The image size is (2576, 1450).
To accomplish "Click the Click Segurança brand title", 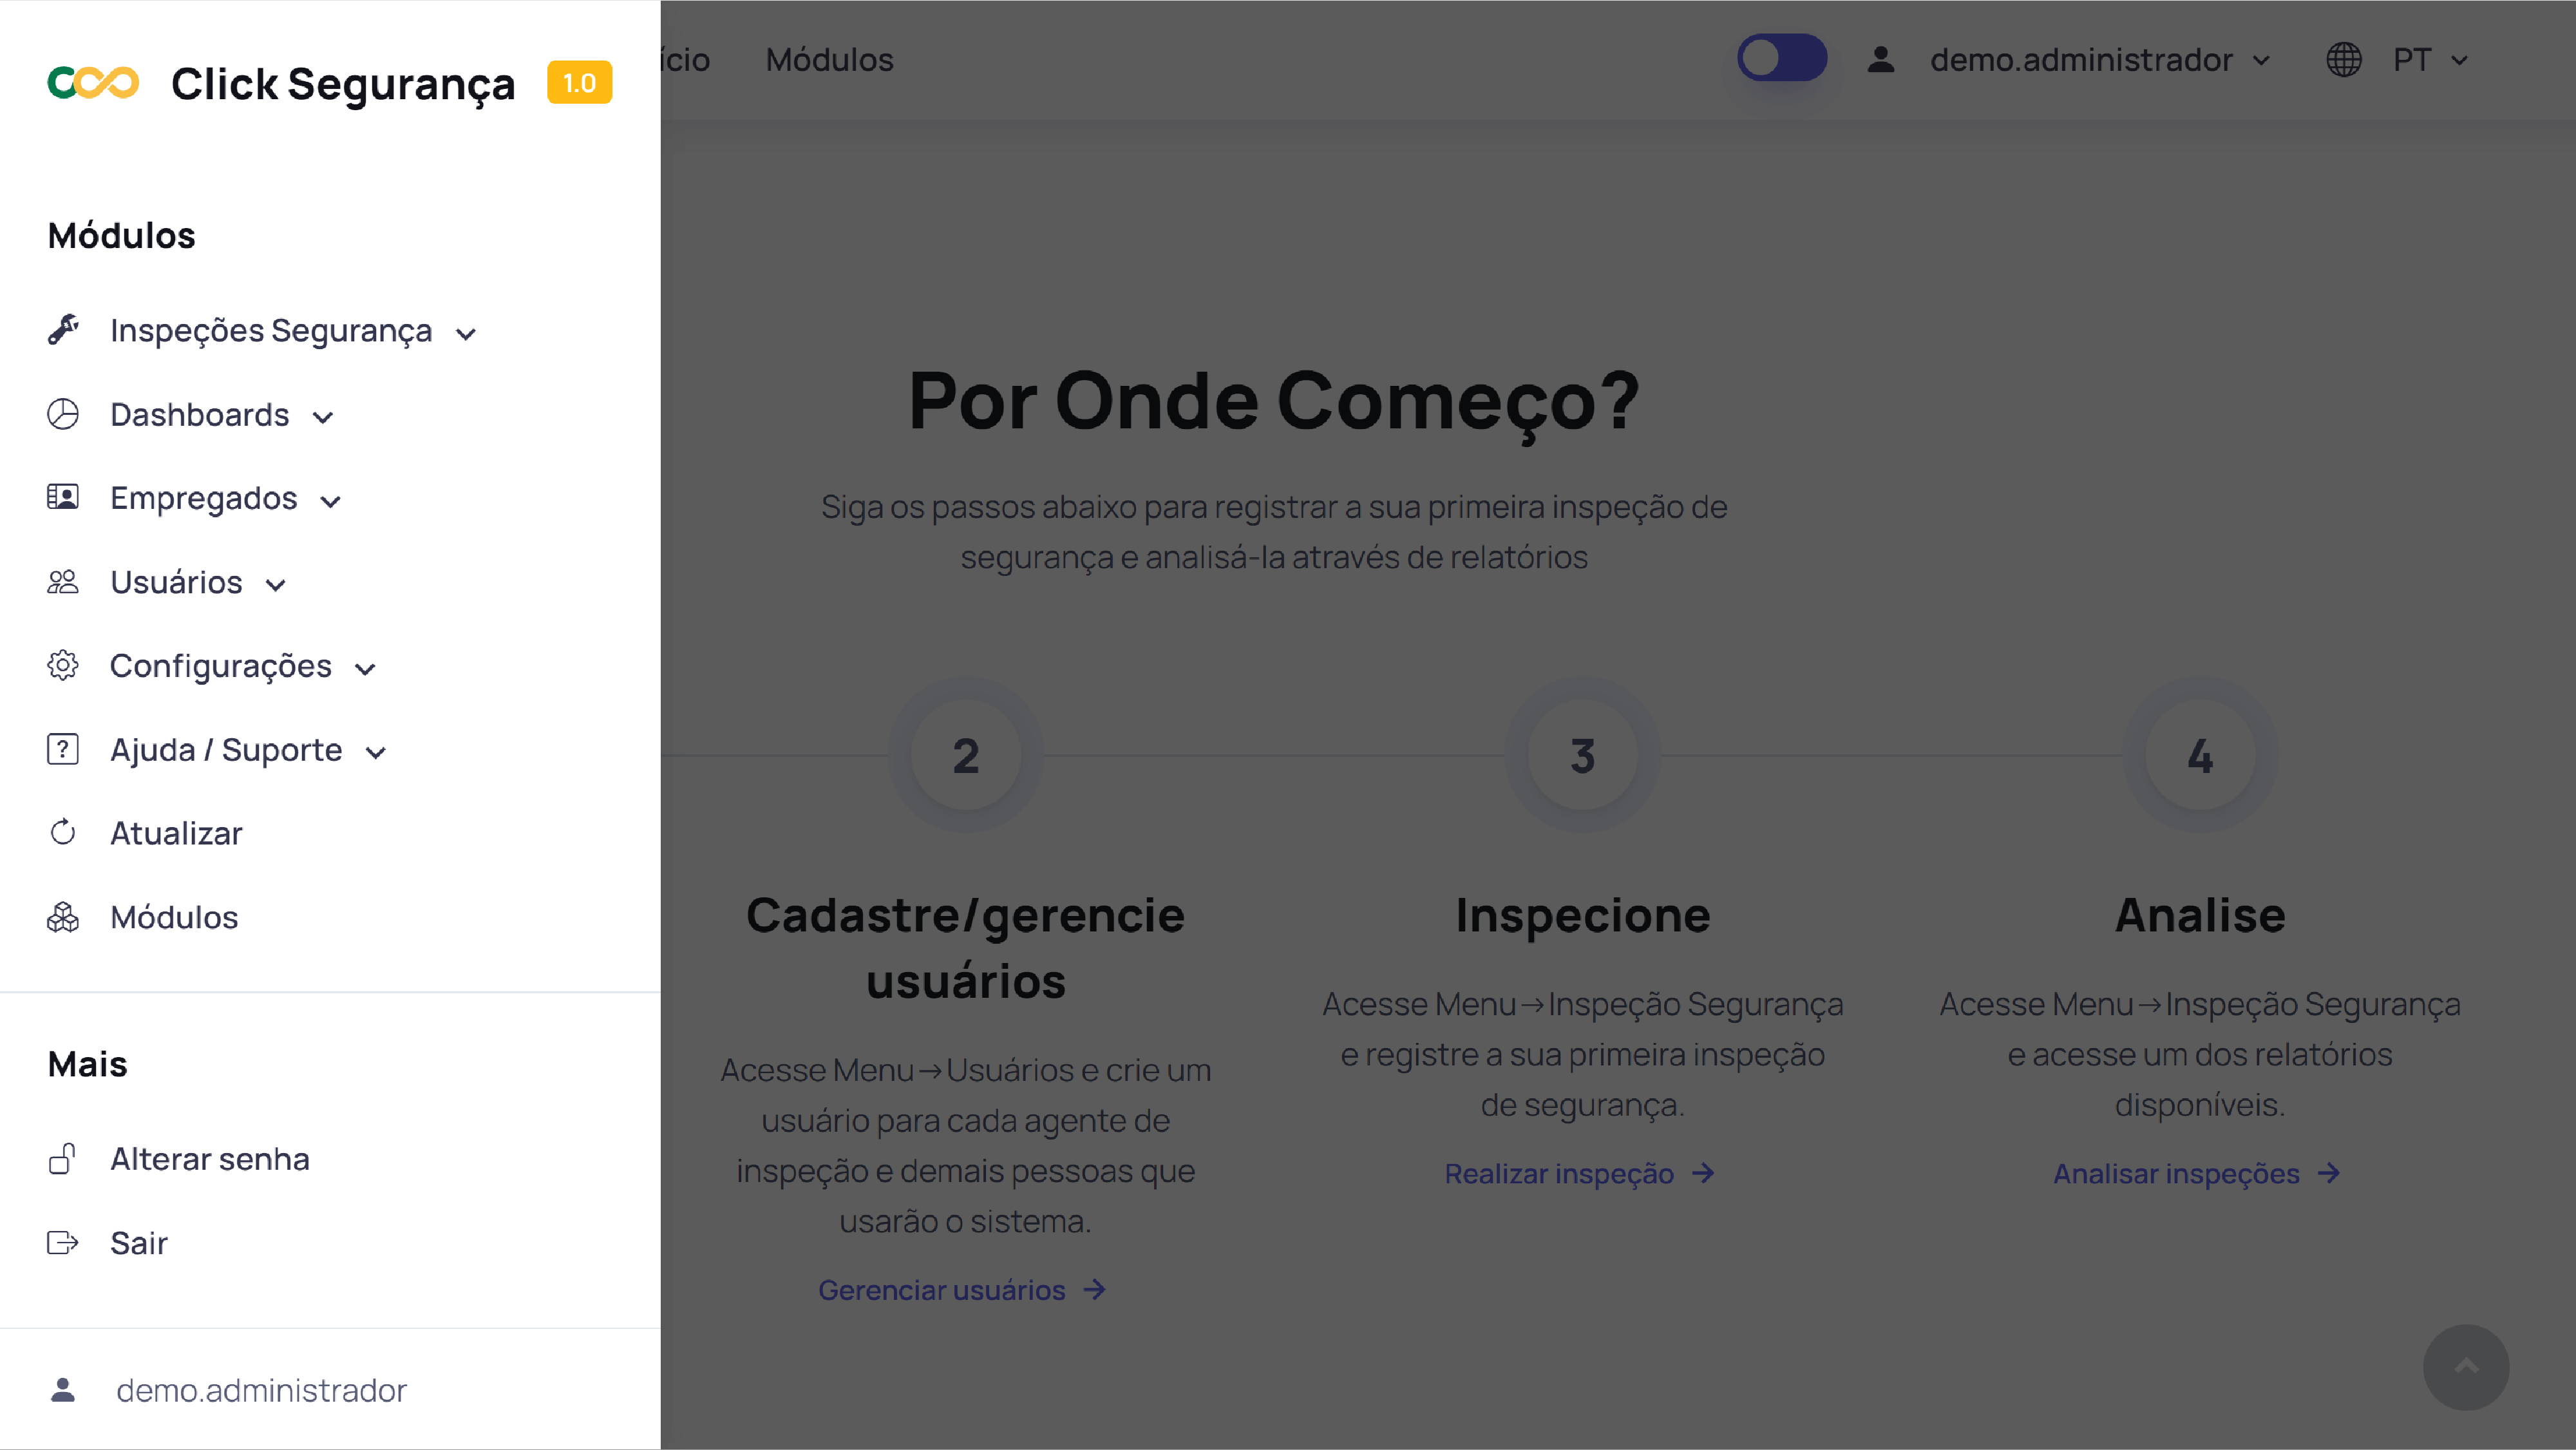I will pos(343,83).
